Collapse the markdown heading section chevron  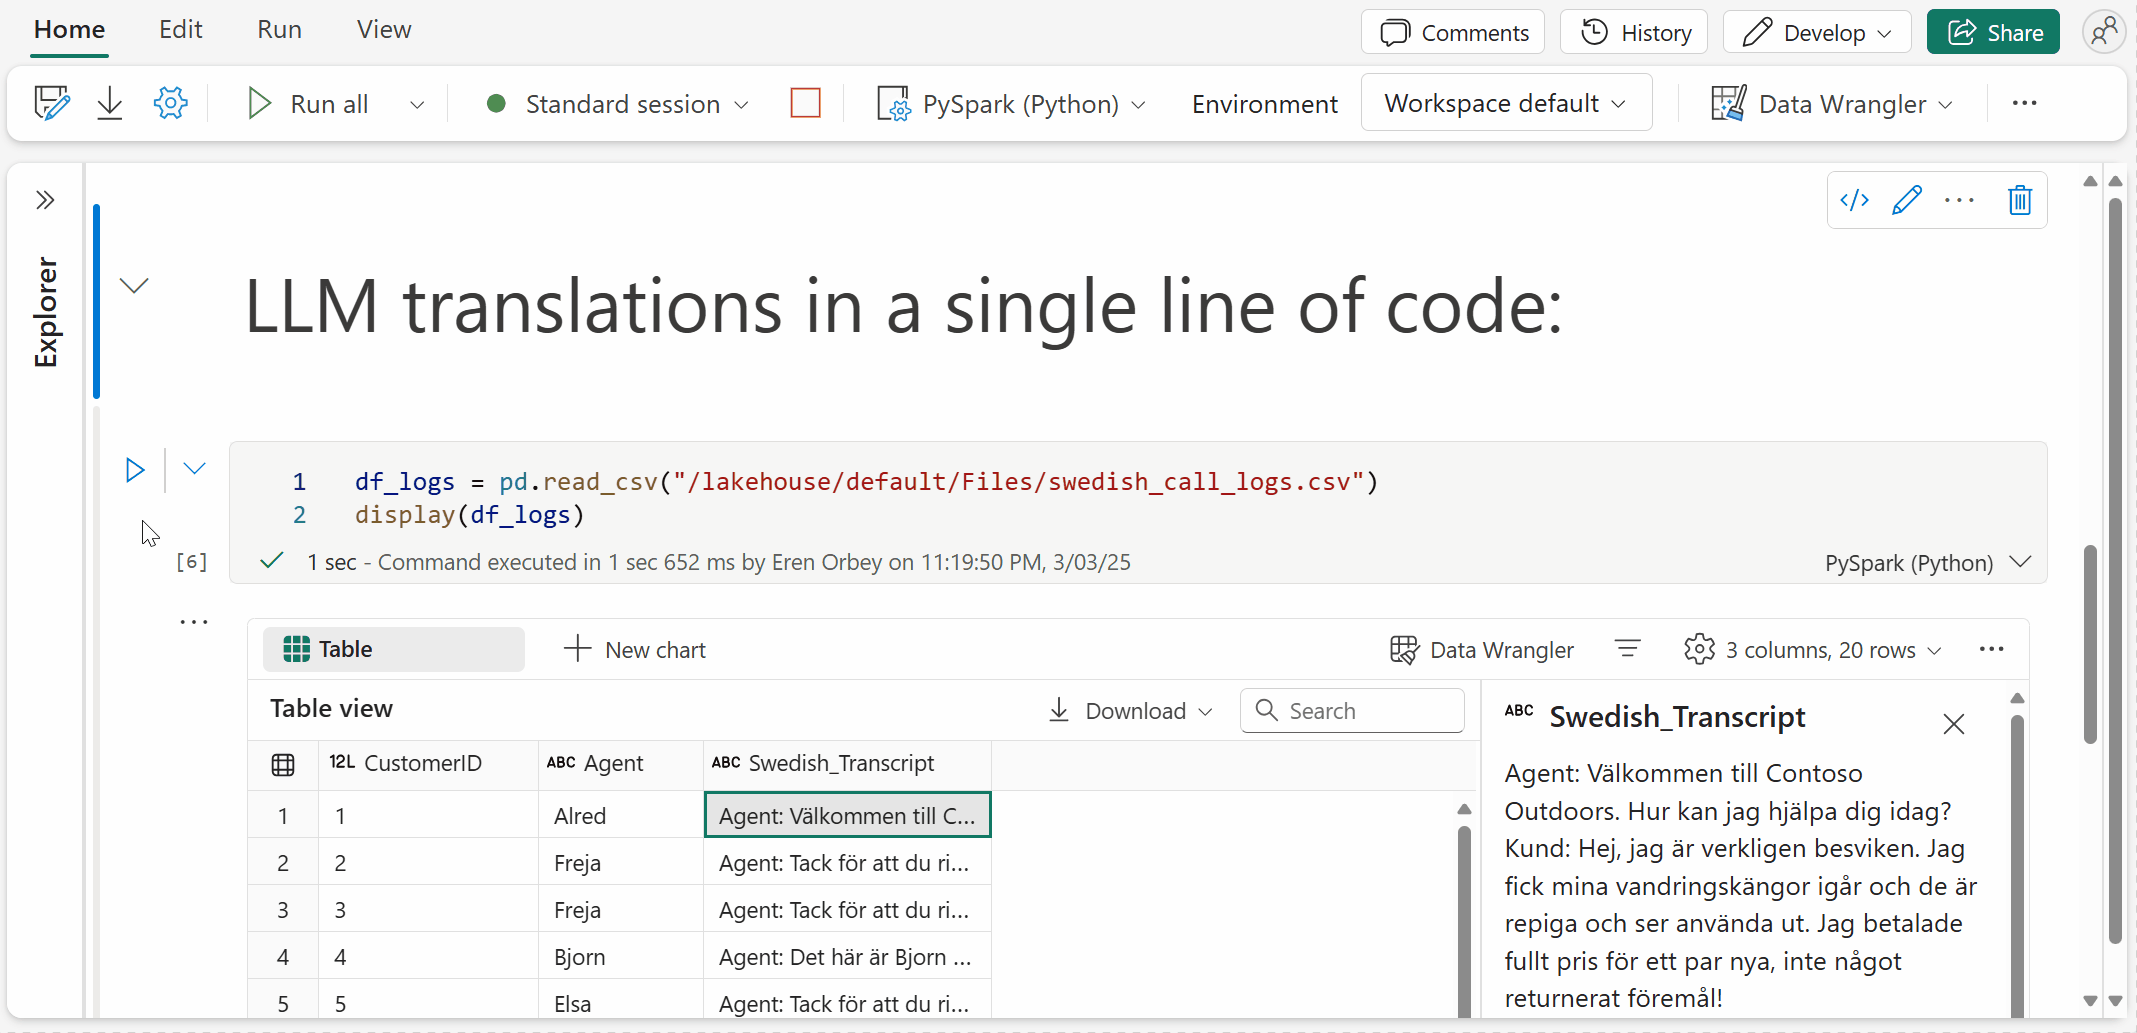pyautogui.click(x=134, y=286)
